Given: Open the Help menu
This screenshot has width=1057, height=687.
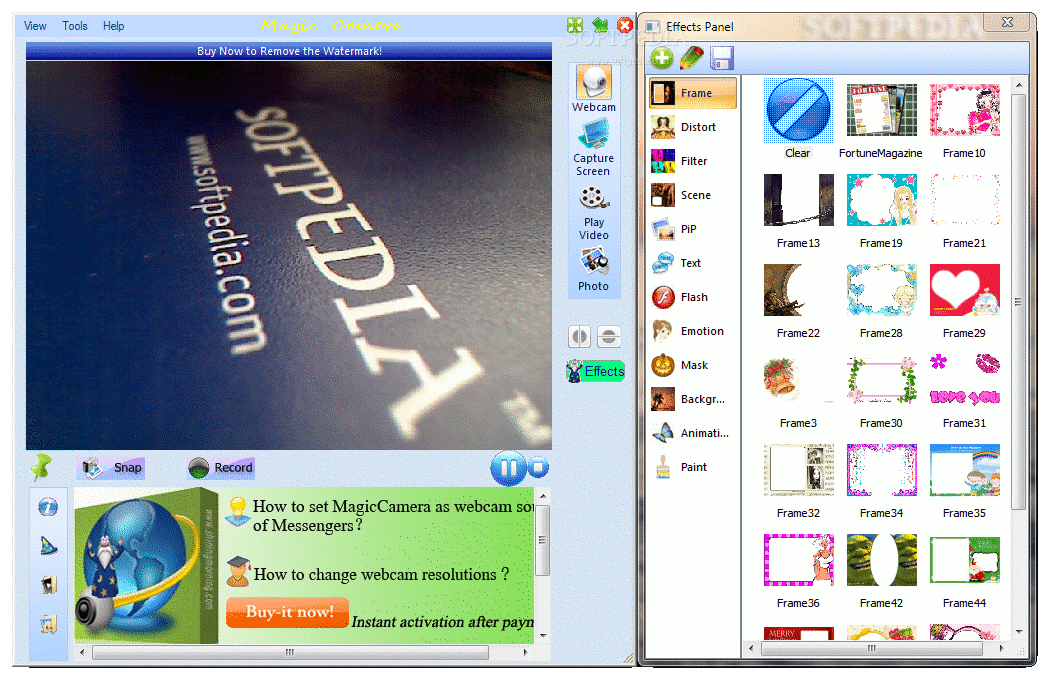Looking at the screenshot, I should 113,26.
